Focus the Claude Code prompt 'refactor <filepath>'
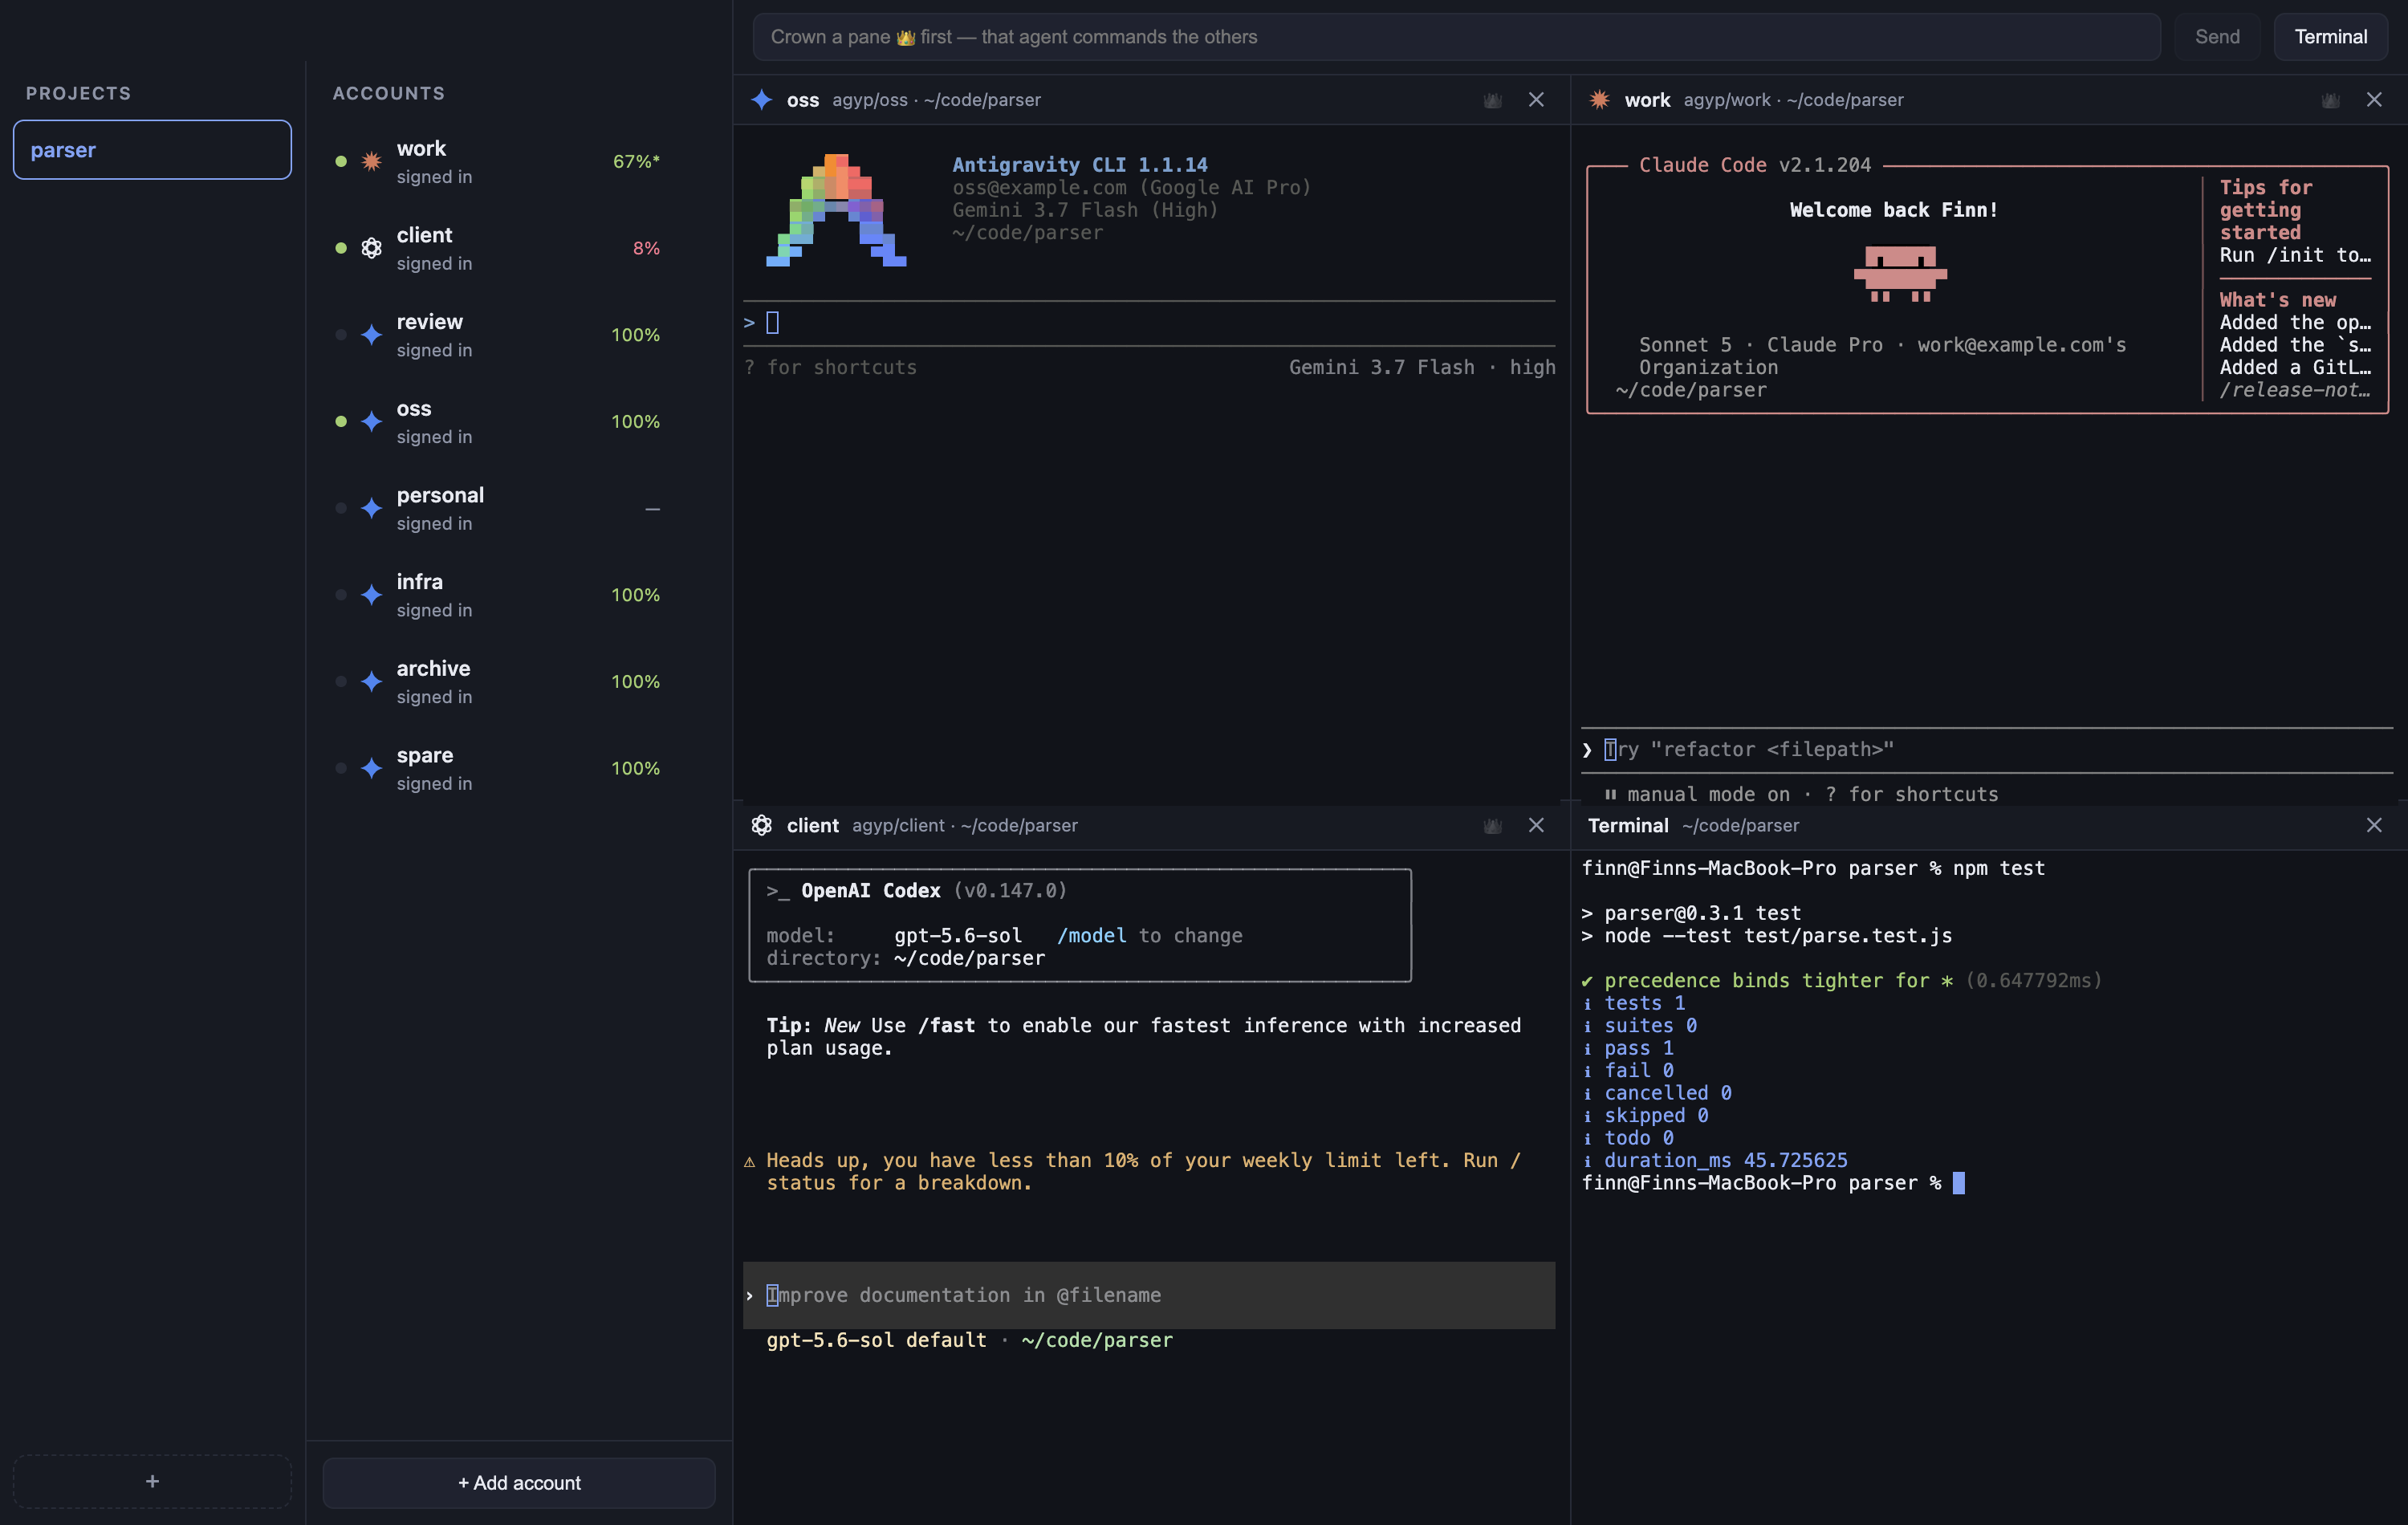The height and width of the screenshot is (1525, 2408). click(x=1986, y=750)
